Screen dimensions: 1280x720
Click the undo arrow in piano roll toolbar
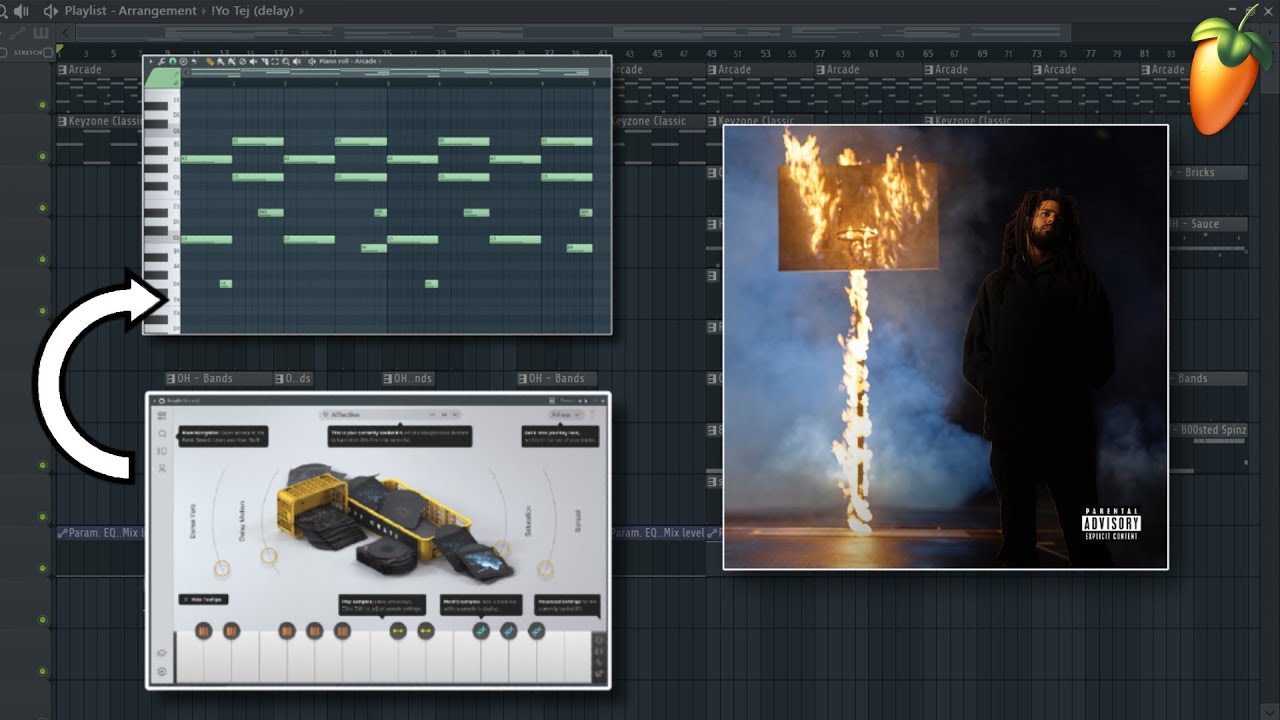tap(194, 62)
